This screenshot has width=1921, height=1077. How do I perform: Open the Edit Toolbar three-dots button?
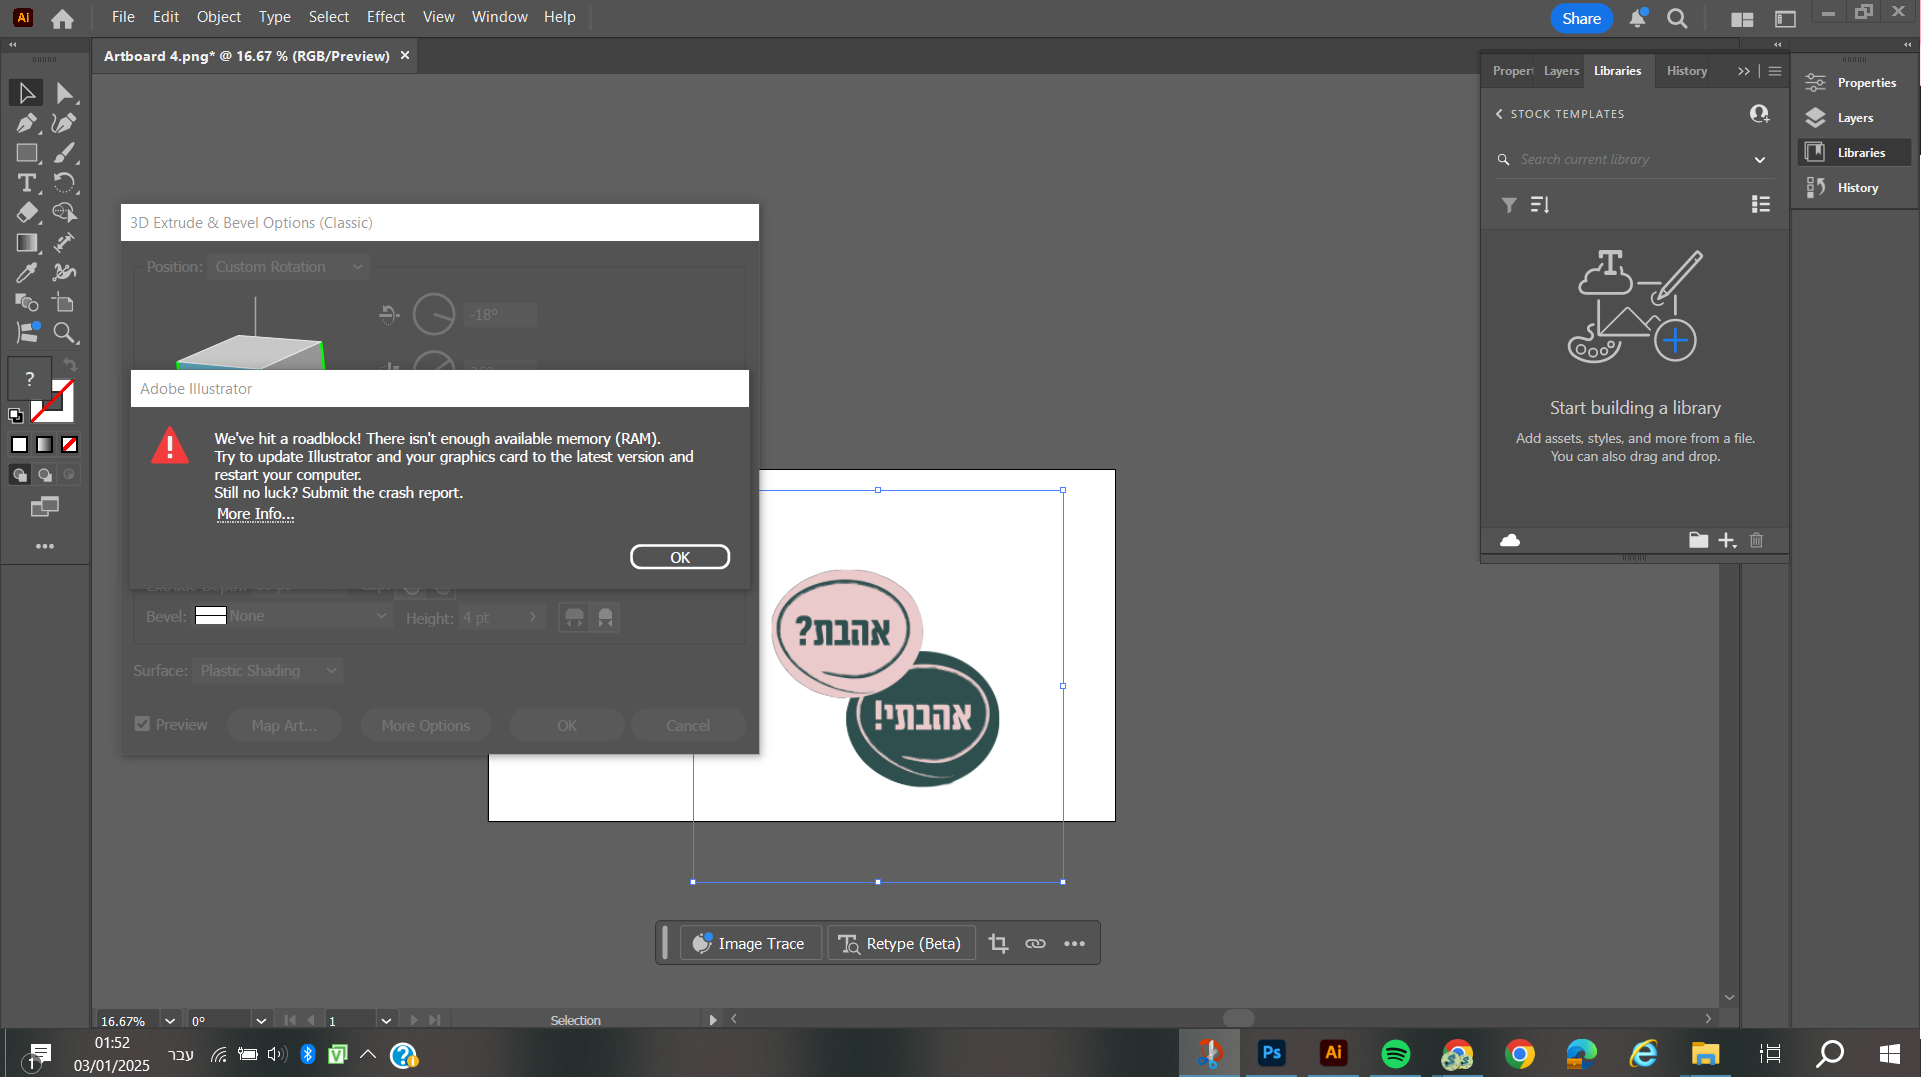pyautogui.click(x=45, y=546)
